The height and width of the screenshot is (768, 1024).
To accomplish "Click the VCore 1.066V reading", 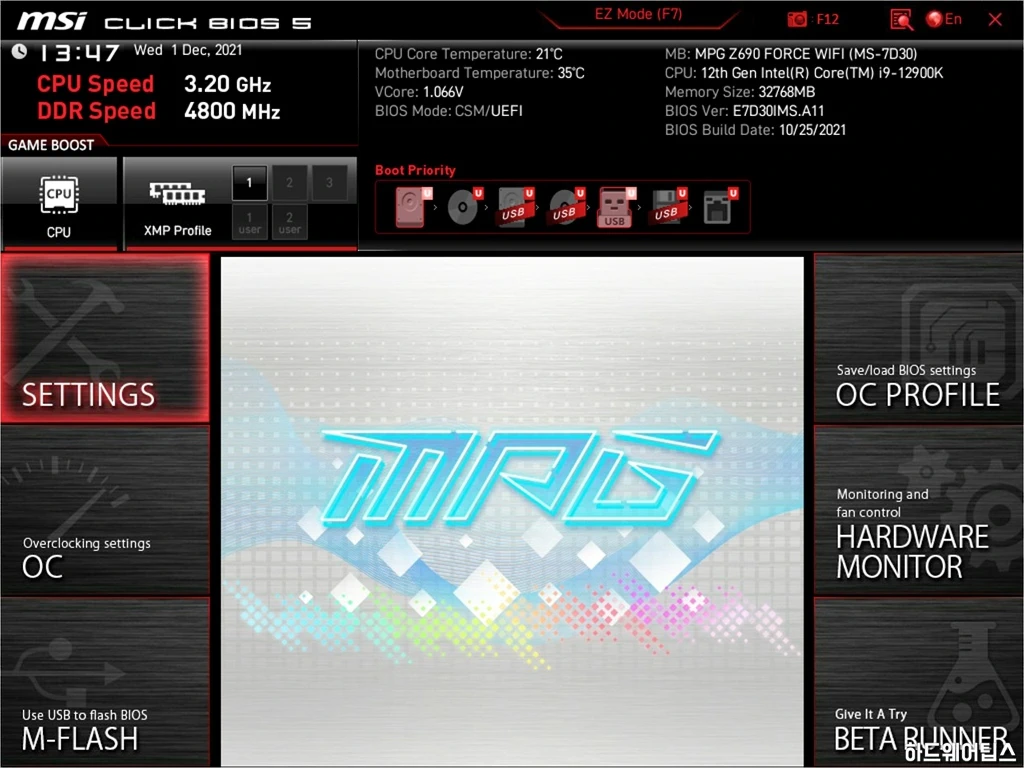I will (419, 92).
